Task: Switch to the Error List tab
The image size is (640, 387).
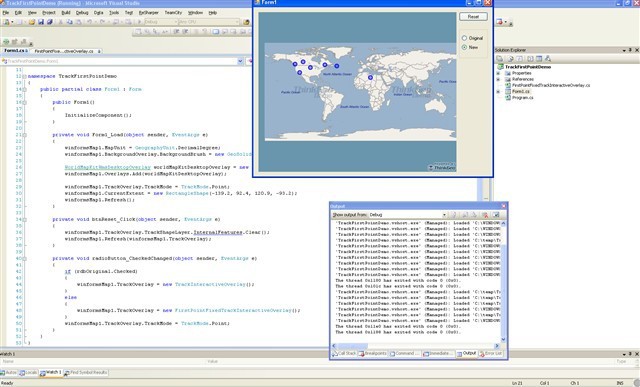Action: (x=491, y=354)
